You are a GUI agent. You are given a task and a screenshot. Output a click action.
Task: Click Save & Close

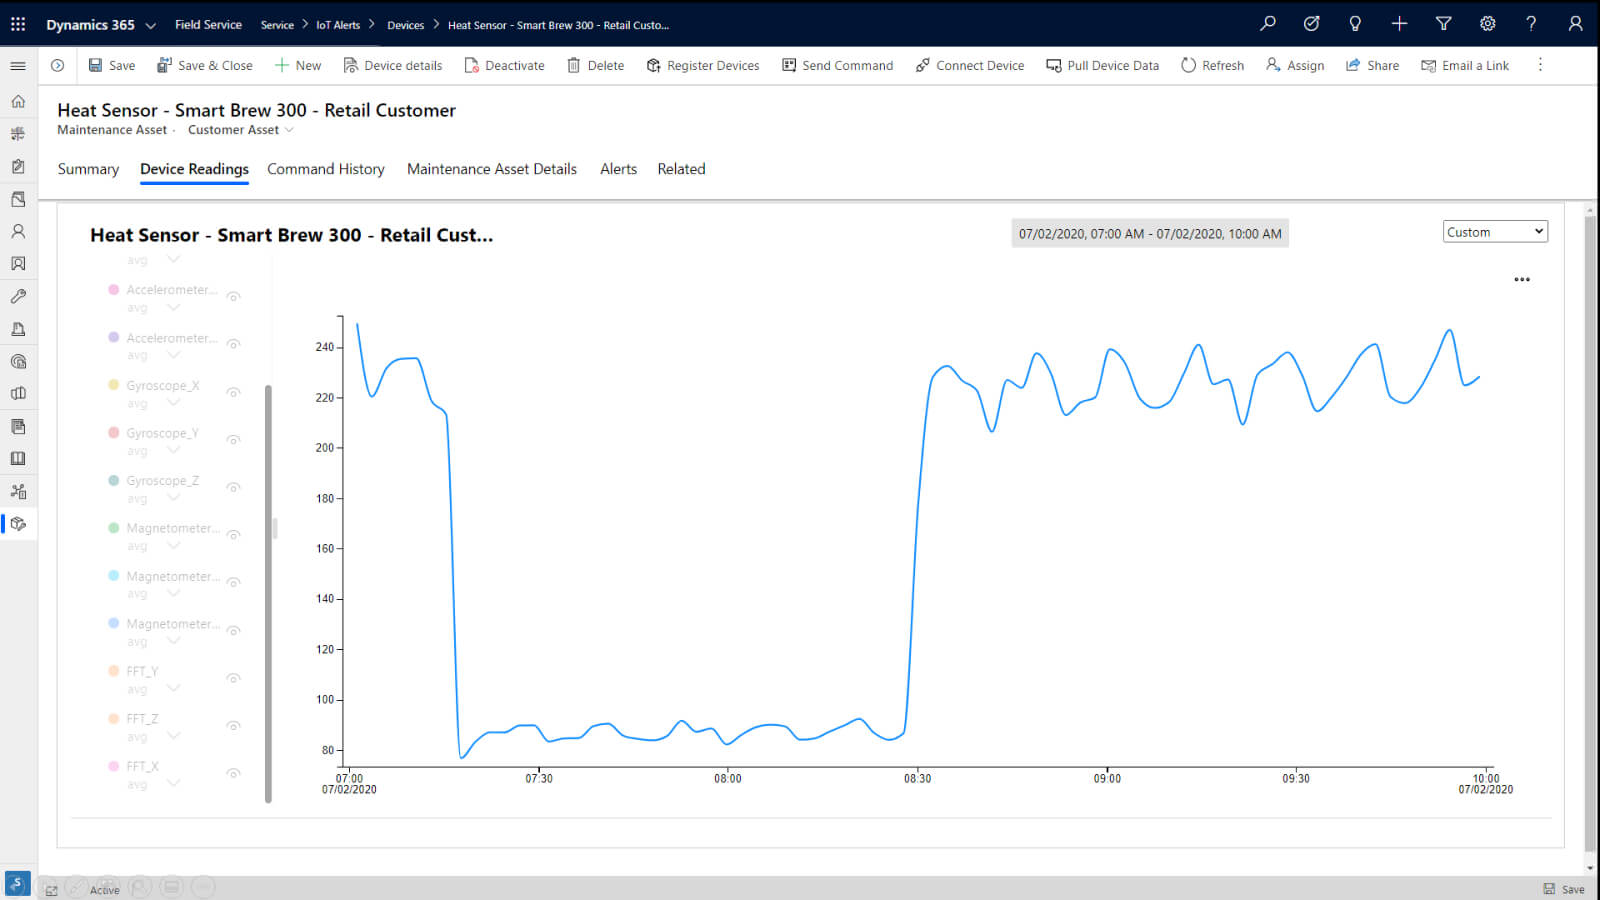(x=204, y=66)
